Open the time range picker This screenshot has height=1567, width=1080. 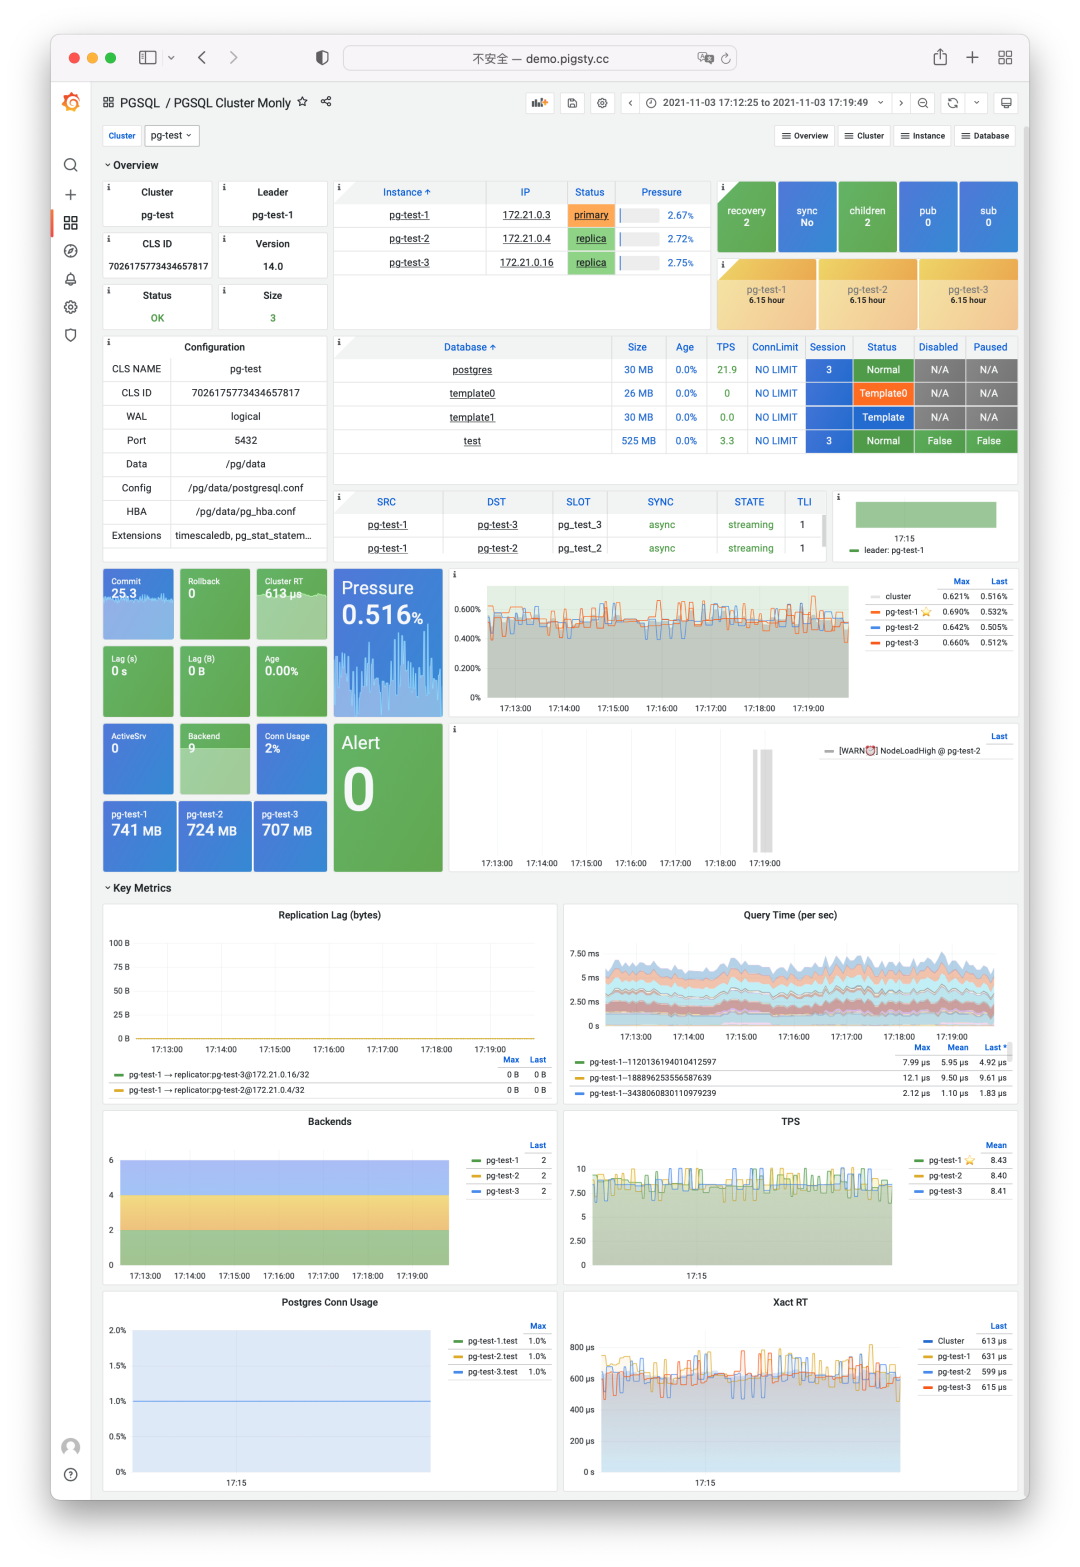[765, 103]
